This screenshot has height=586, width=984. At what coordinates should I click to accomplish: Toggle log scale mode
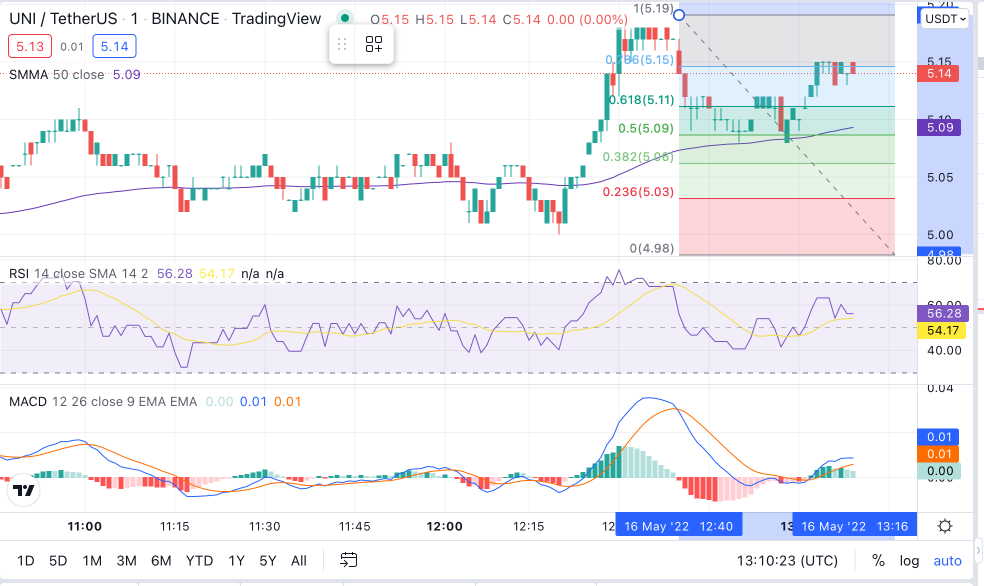coord(909,560)
